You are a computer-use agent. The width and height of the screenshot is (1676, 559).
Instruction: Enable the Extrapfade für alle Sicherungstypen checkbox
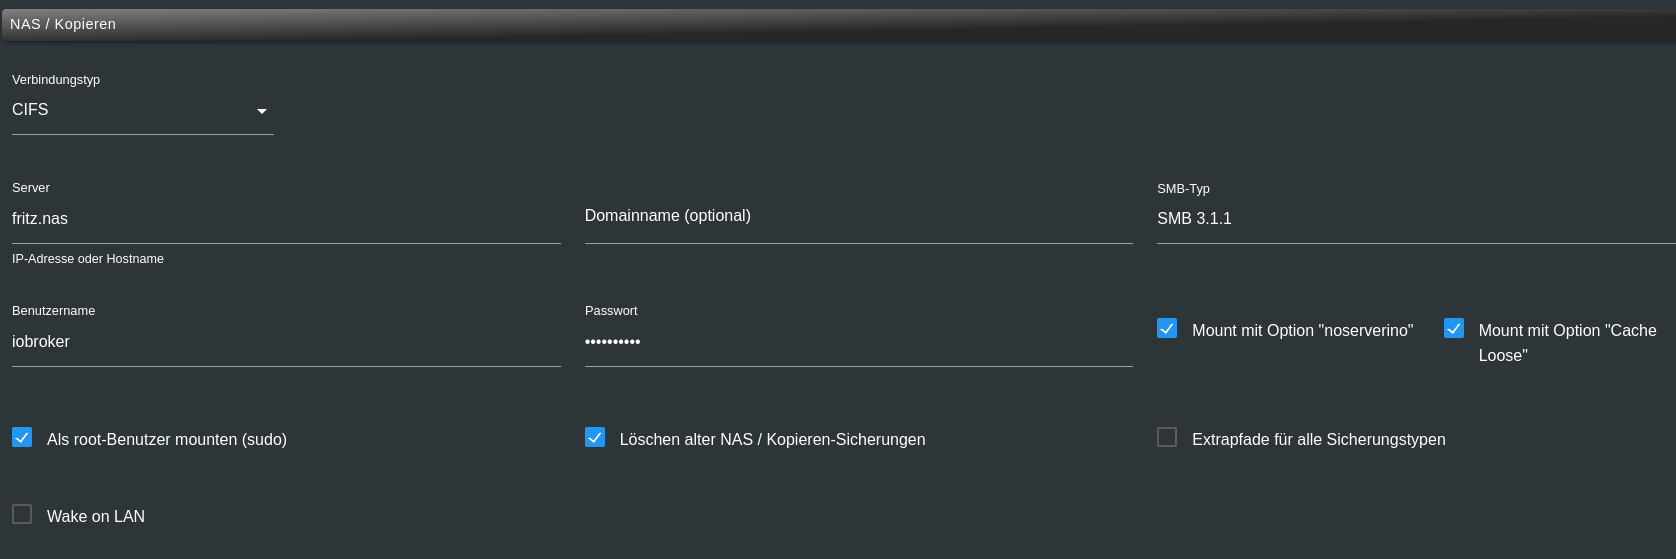click(x=1167, y=437)
